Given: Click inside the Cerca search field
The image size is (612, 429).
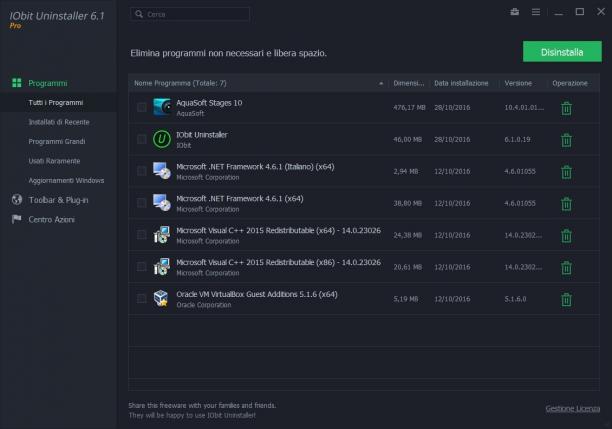Looking at the screenshot, I should pos(190,14).
